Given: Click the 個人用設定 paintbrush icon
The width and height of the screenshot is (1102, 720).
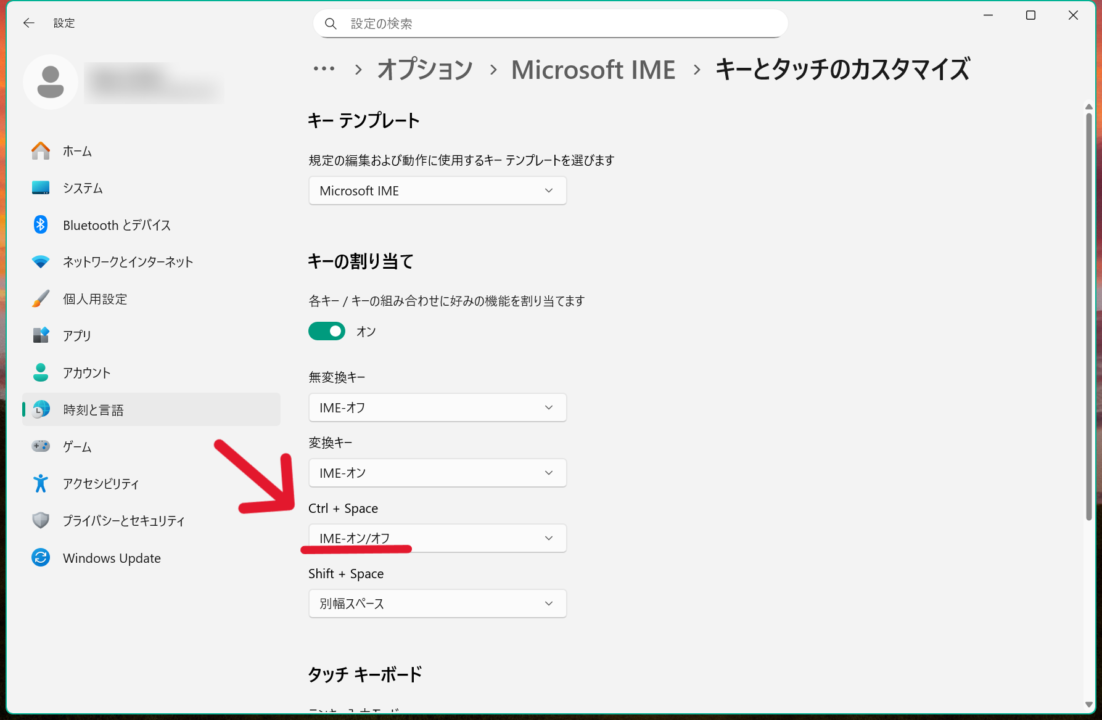Looking at the screenshot, I should (41, 299).
